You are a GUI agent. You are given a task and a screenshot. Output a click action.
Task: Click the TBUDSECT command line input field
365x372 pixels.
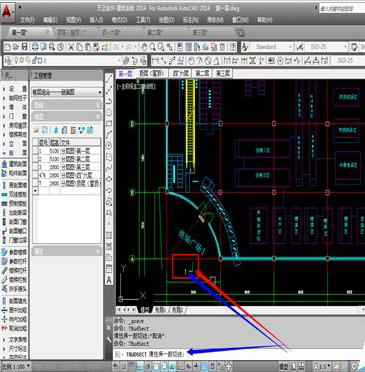239,354
